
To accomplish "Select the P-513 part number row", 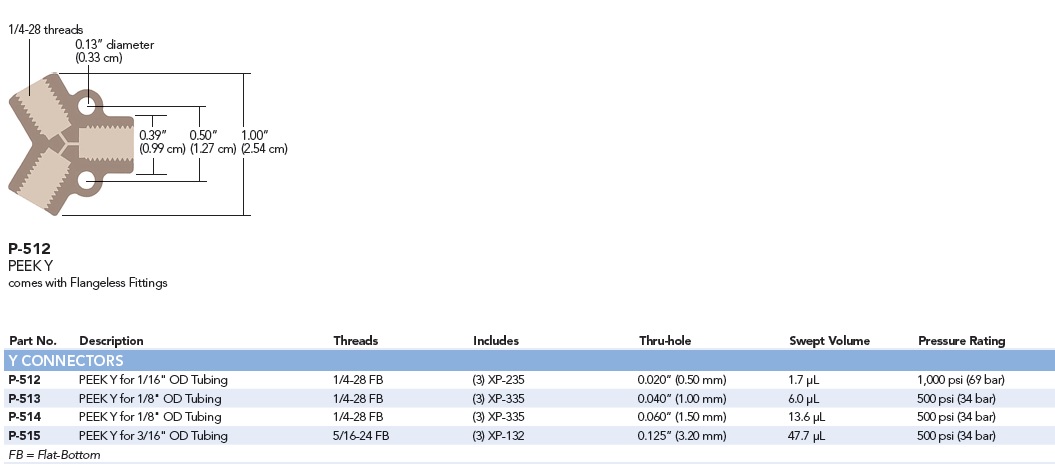I will (528, 399).
